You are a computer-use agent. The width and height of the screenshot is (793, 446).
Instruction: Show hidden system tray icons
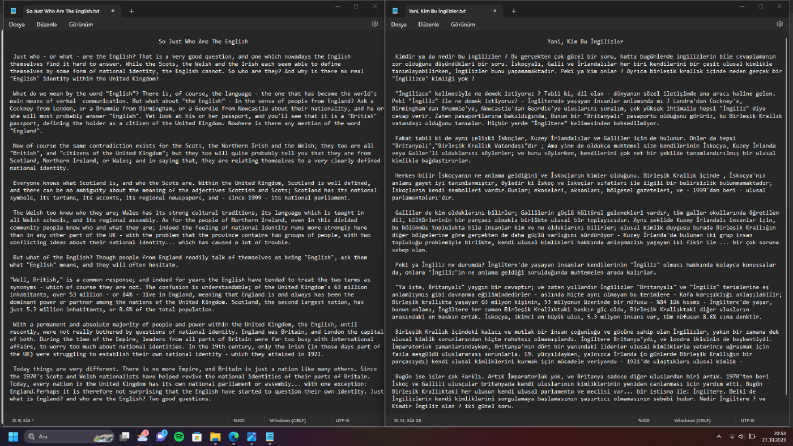tap(719, 436)
